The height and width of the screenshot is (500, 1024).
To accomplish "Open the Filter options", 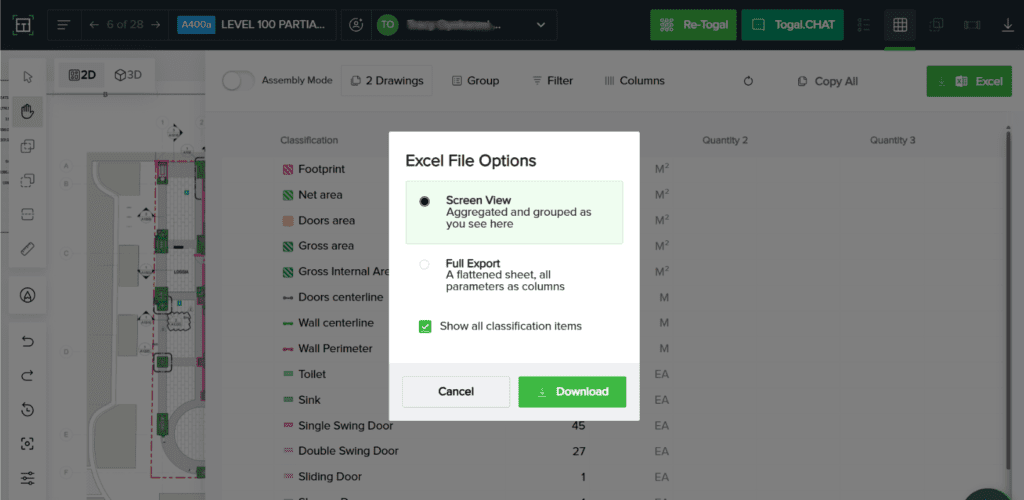I will pos(552,81).
